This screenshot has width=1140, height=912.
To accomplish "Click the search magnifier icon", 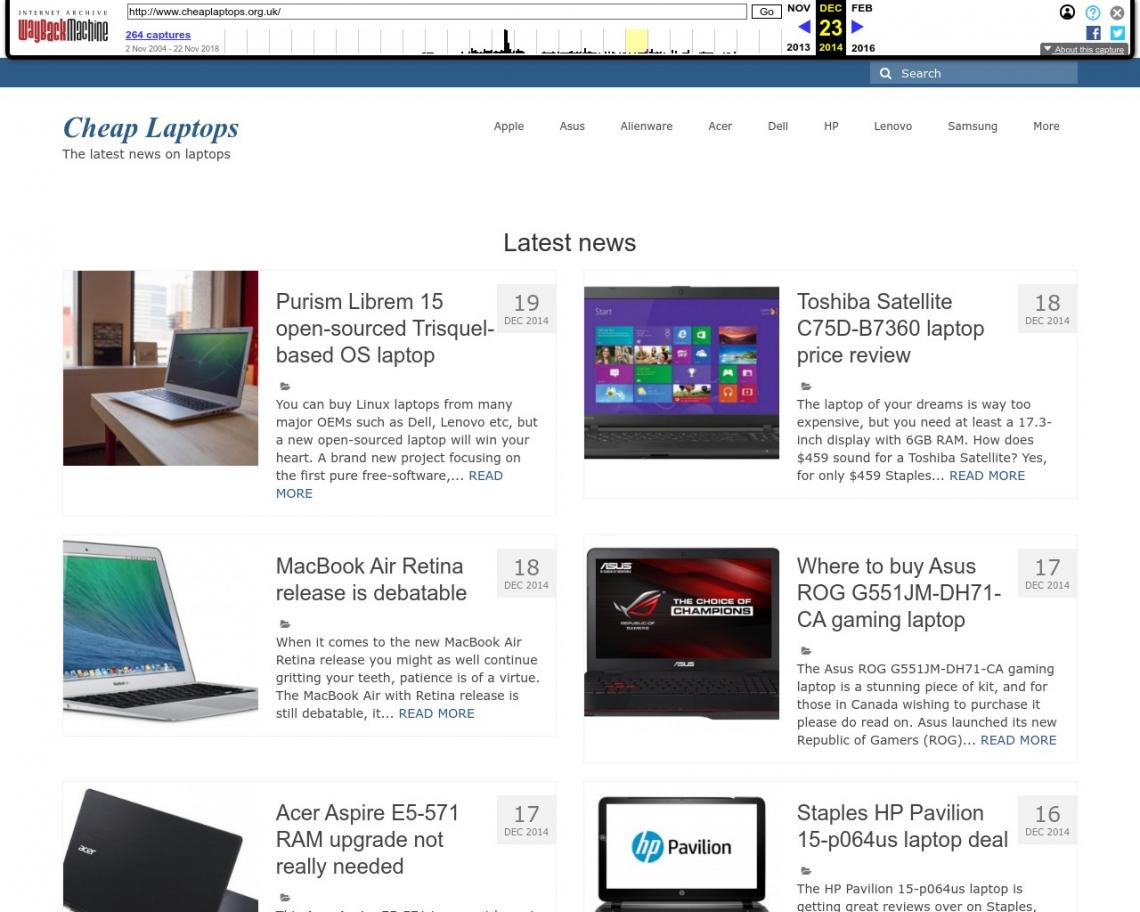I will click(886, 73).
